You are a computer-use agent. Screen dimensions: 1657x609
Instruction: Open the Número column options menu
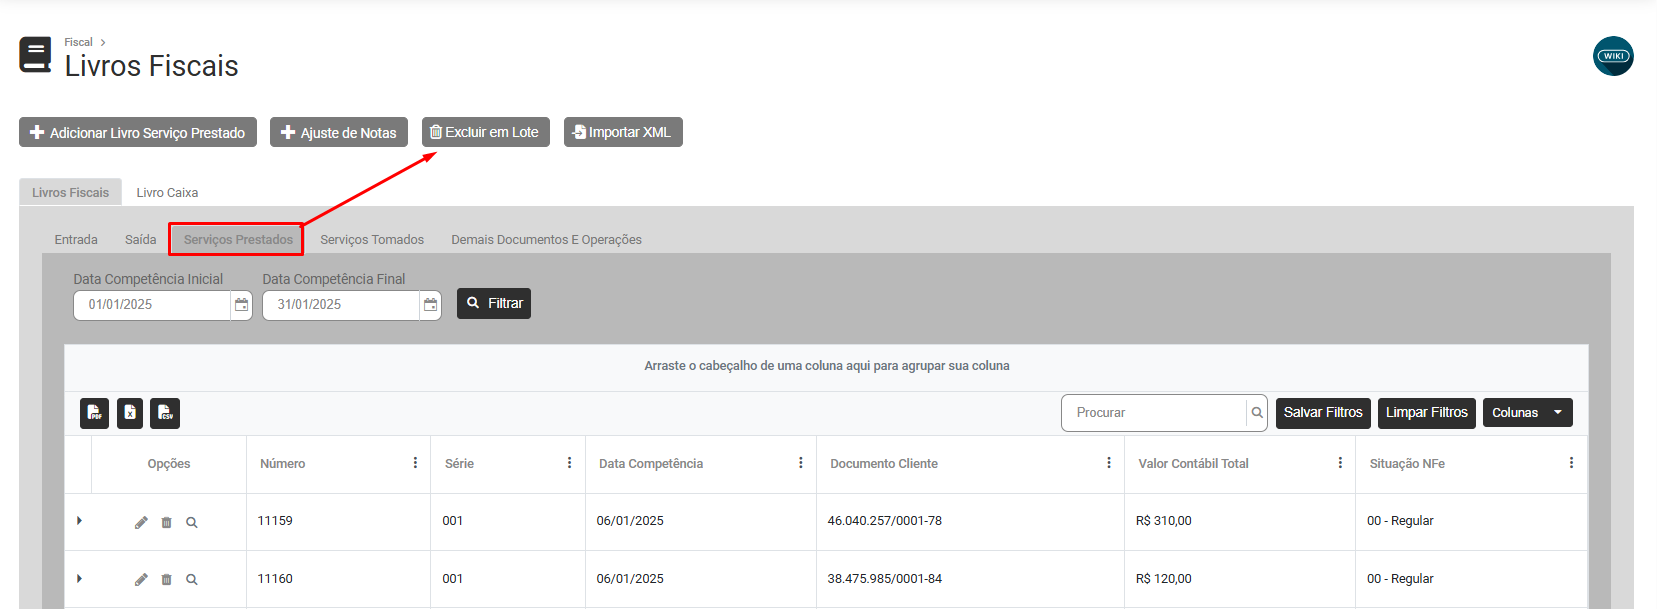(x=415, y=463)
